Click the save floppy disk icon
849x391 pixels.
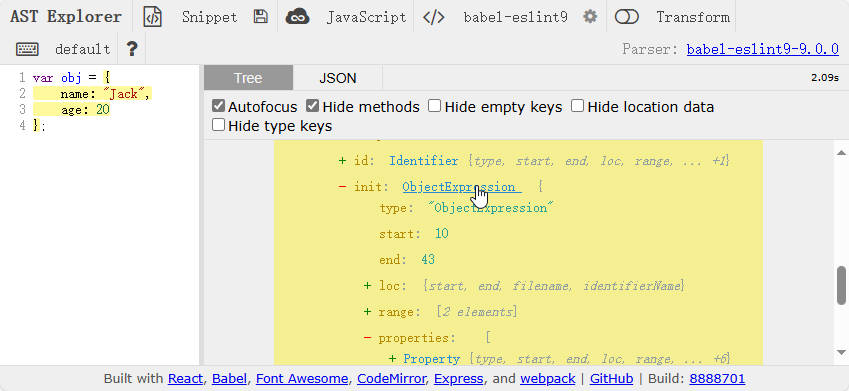260,17
